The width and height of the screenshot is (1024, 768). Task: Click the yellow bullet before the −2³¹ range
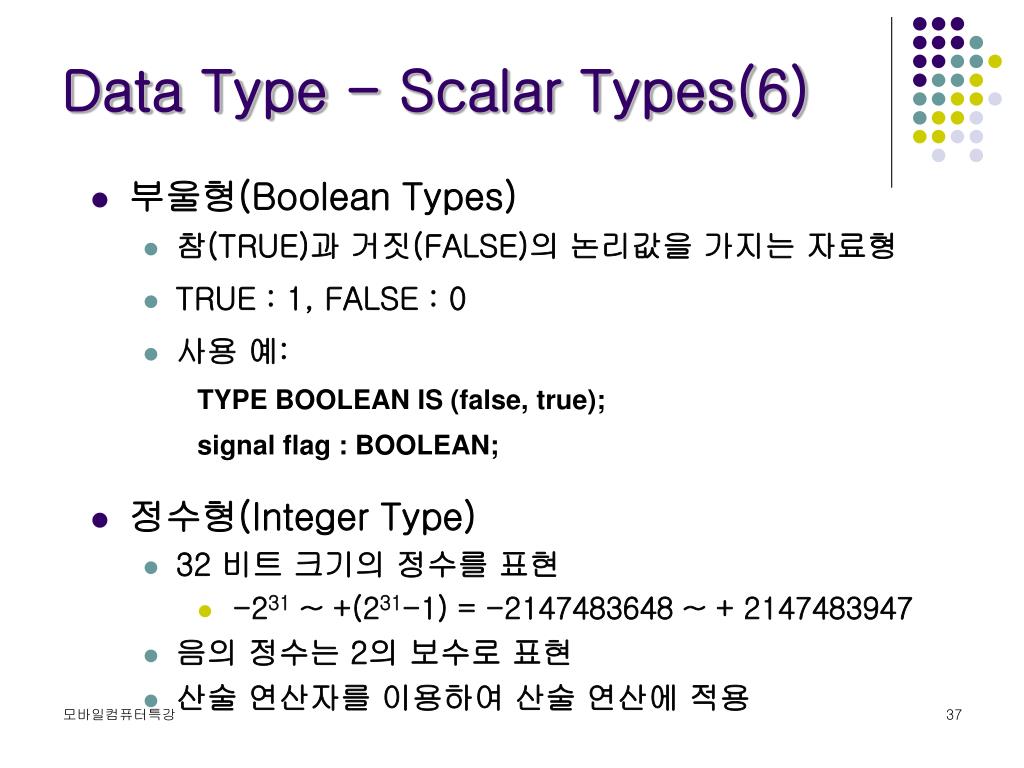tap(205, 611)
